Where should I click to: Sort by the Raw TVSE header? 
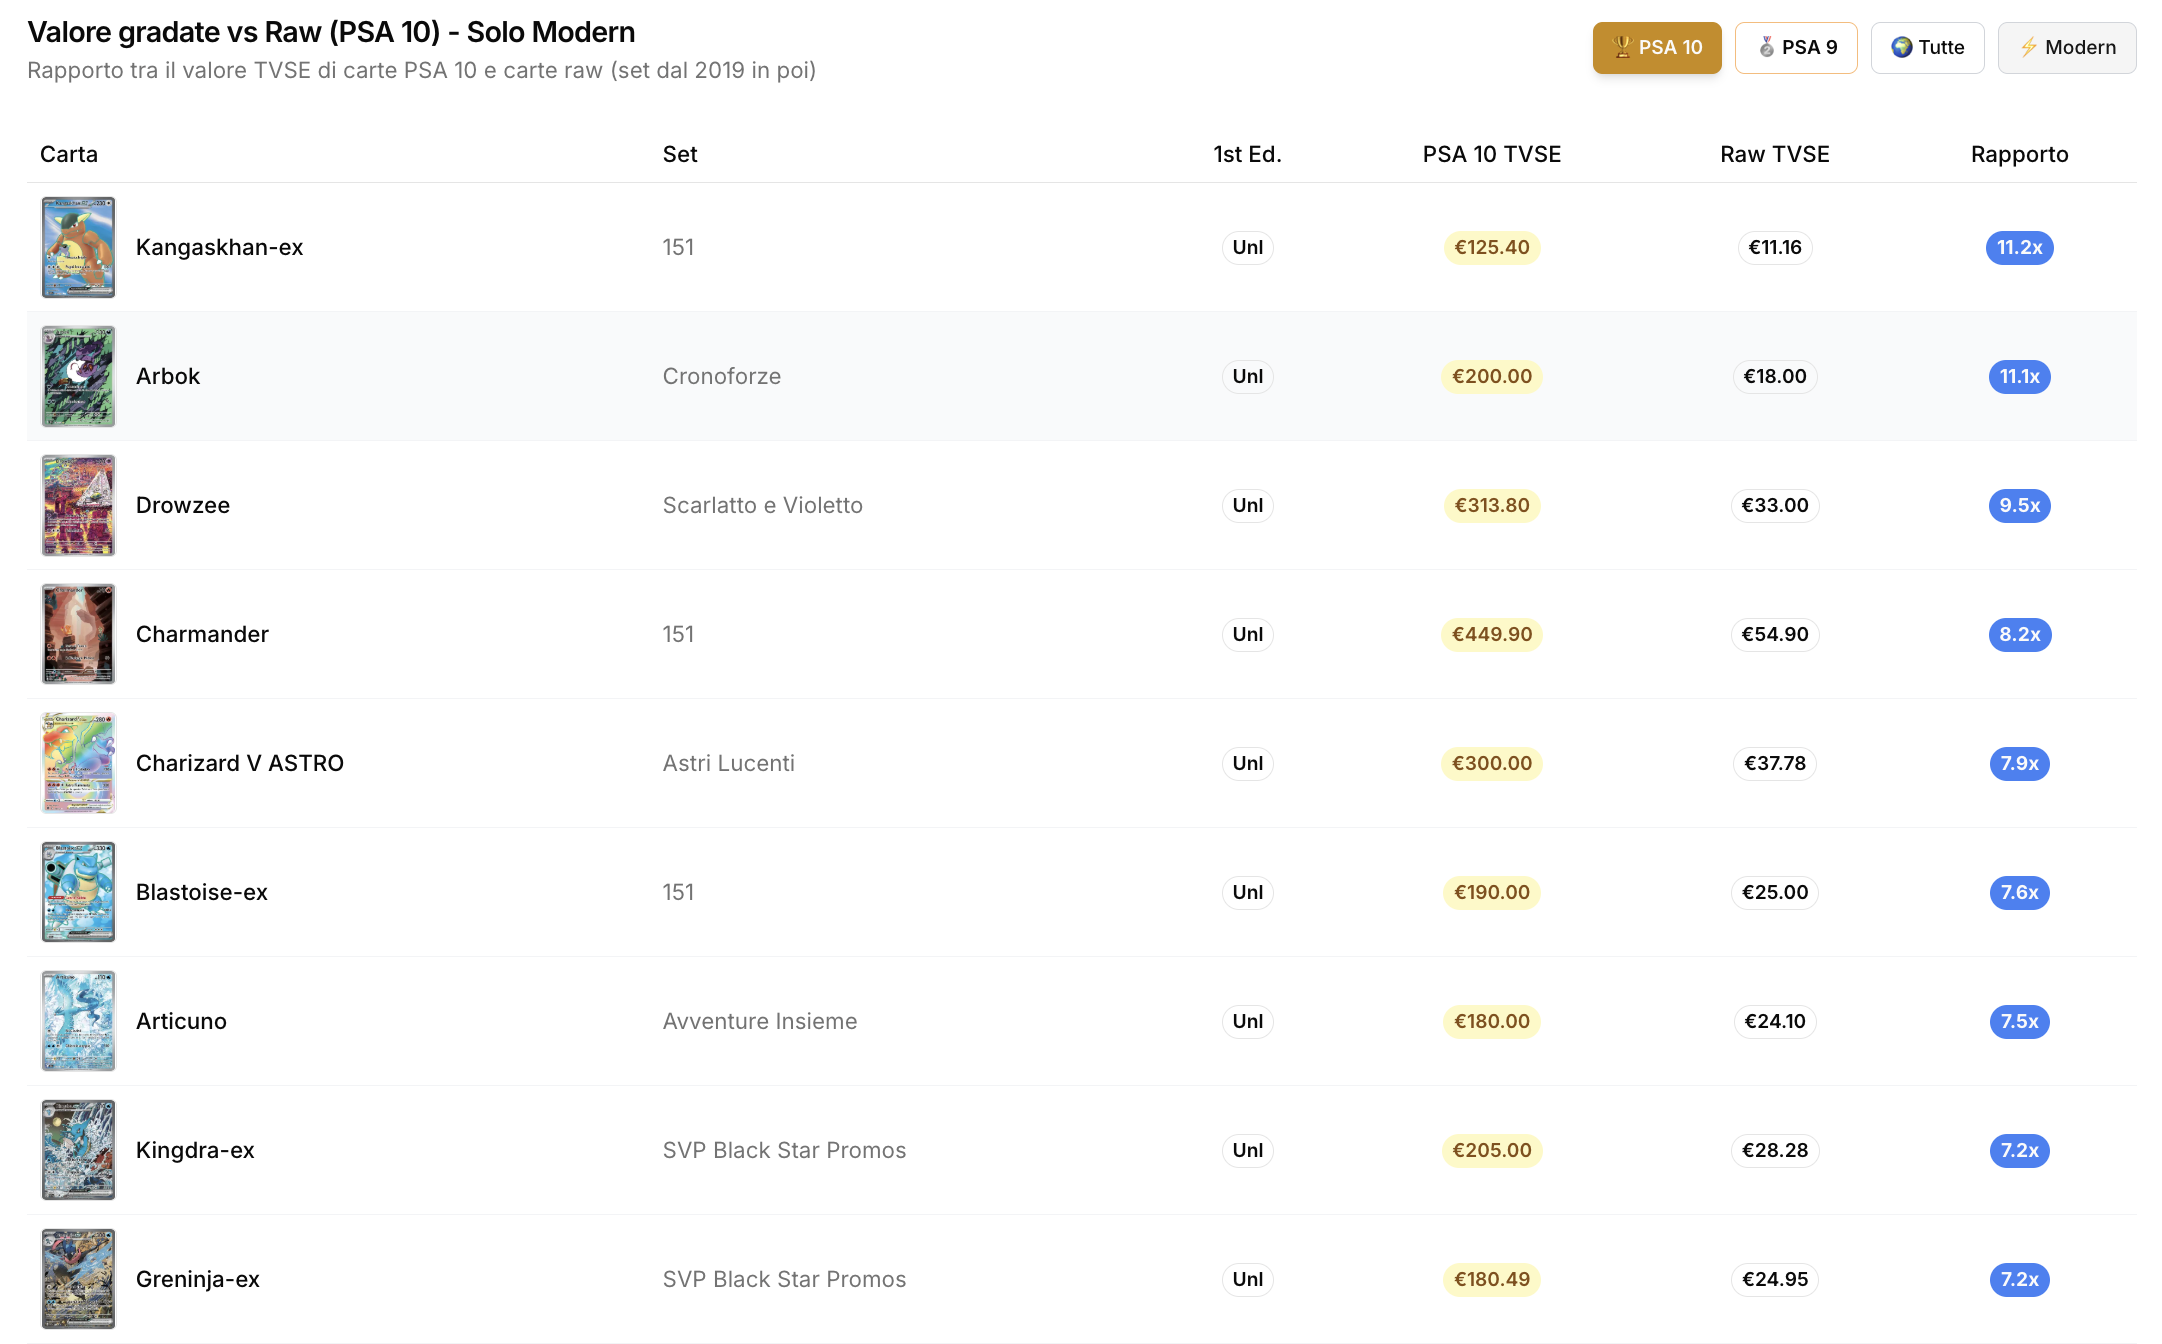click(1774, 154)
